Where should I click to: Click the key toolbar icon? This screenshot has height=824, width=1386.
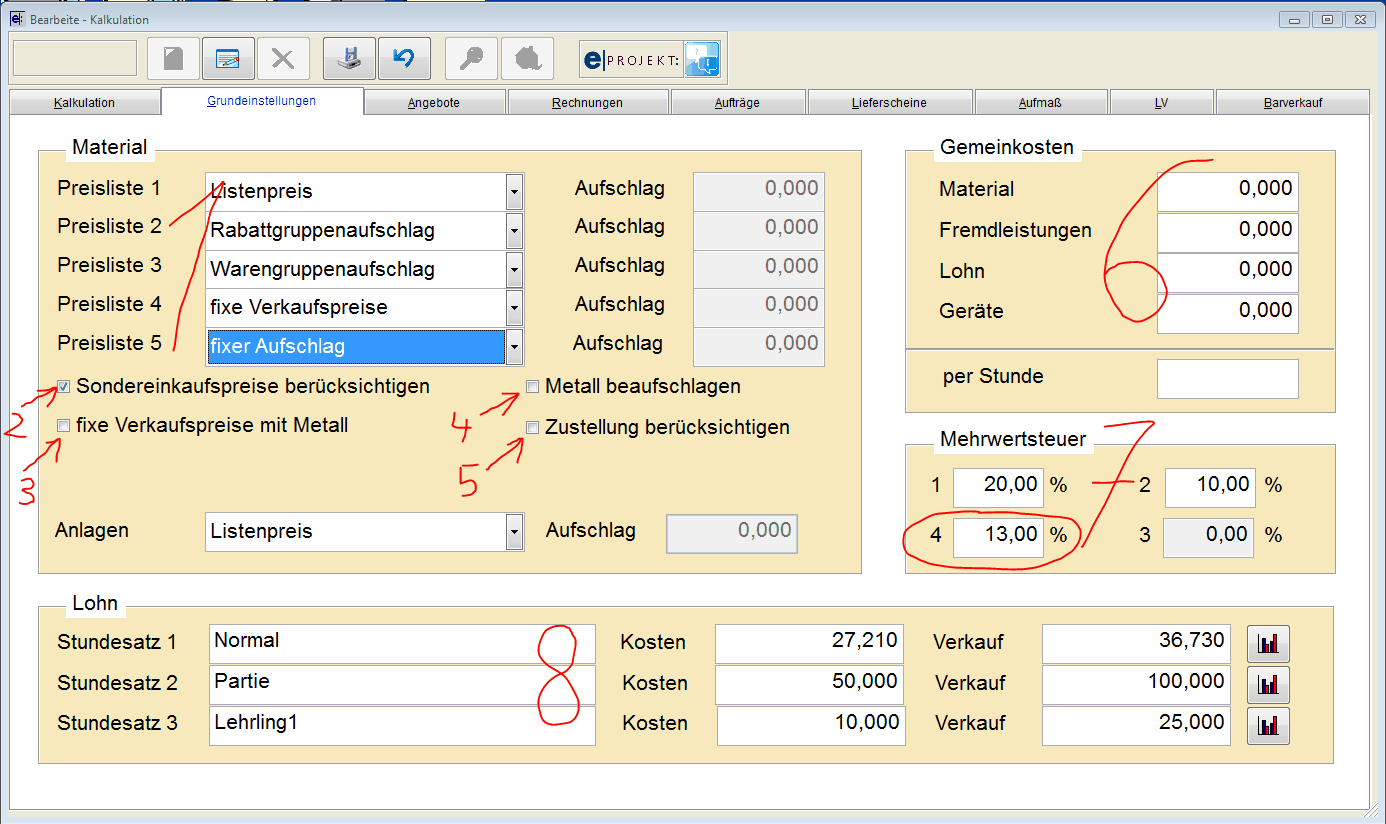470,59
